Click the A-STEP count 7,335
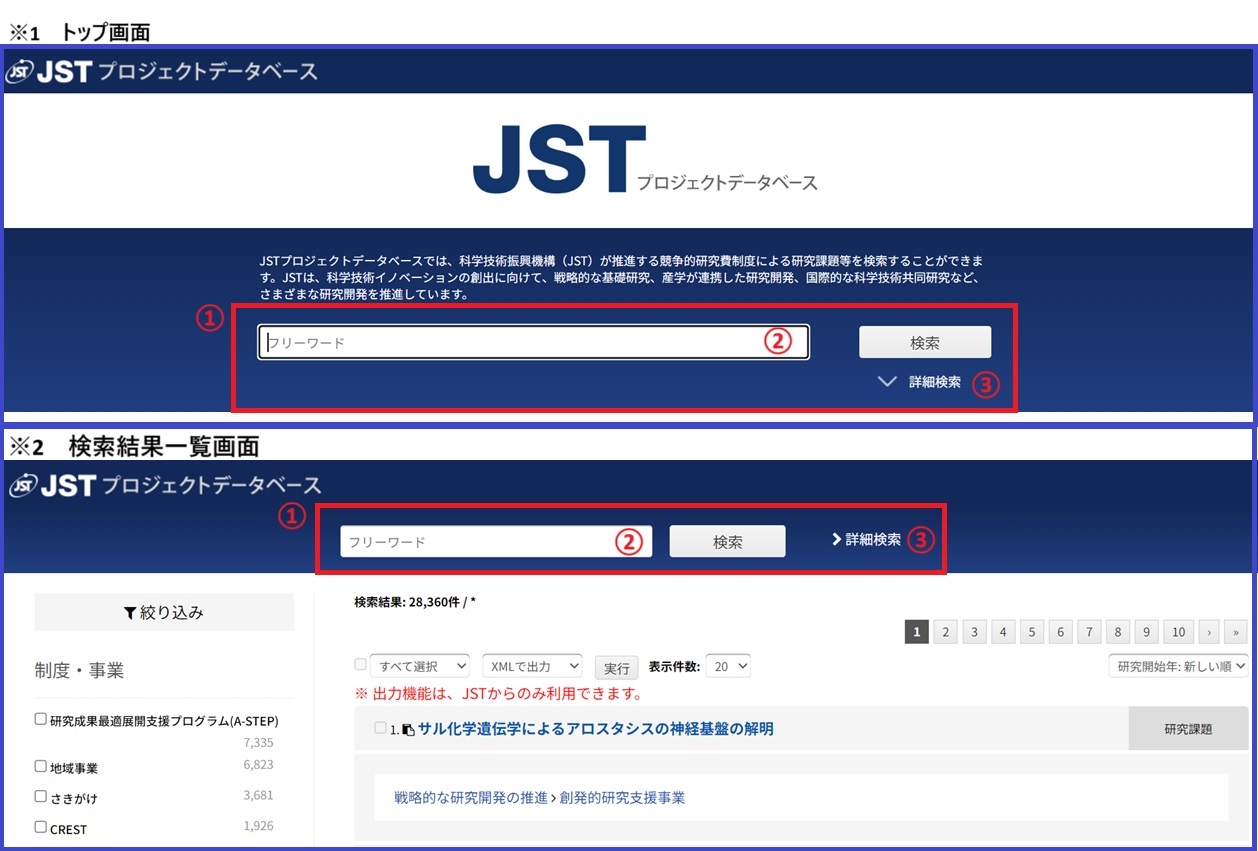 [x=258, y=743]
